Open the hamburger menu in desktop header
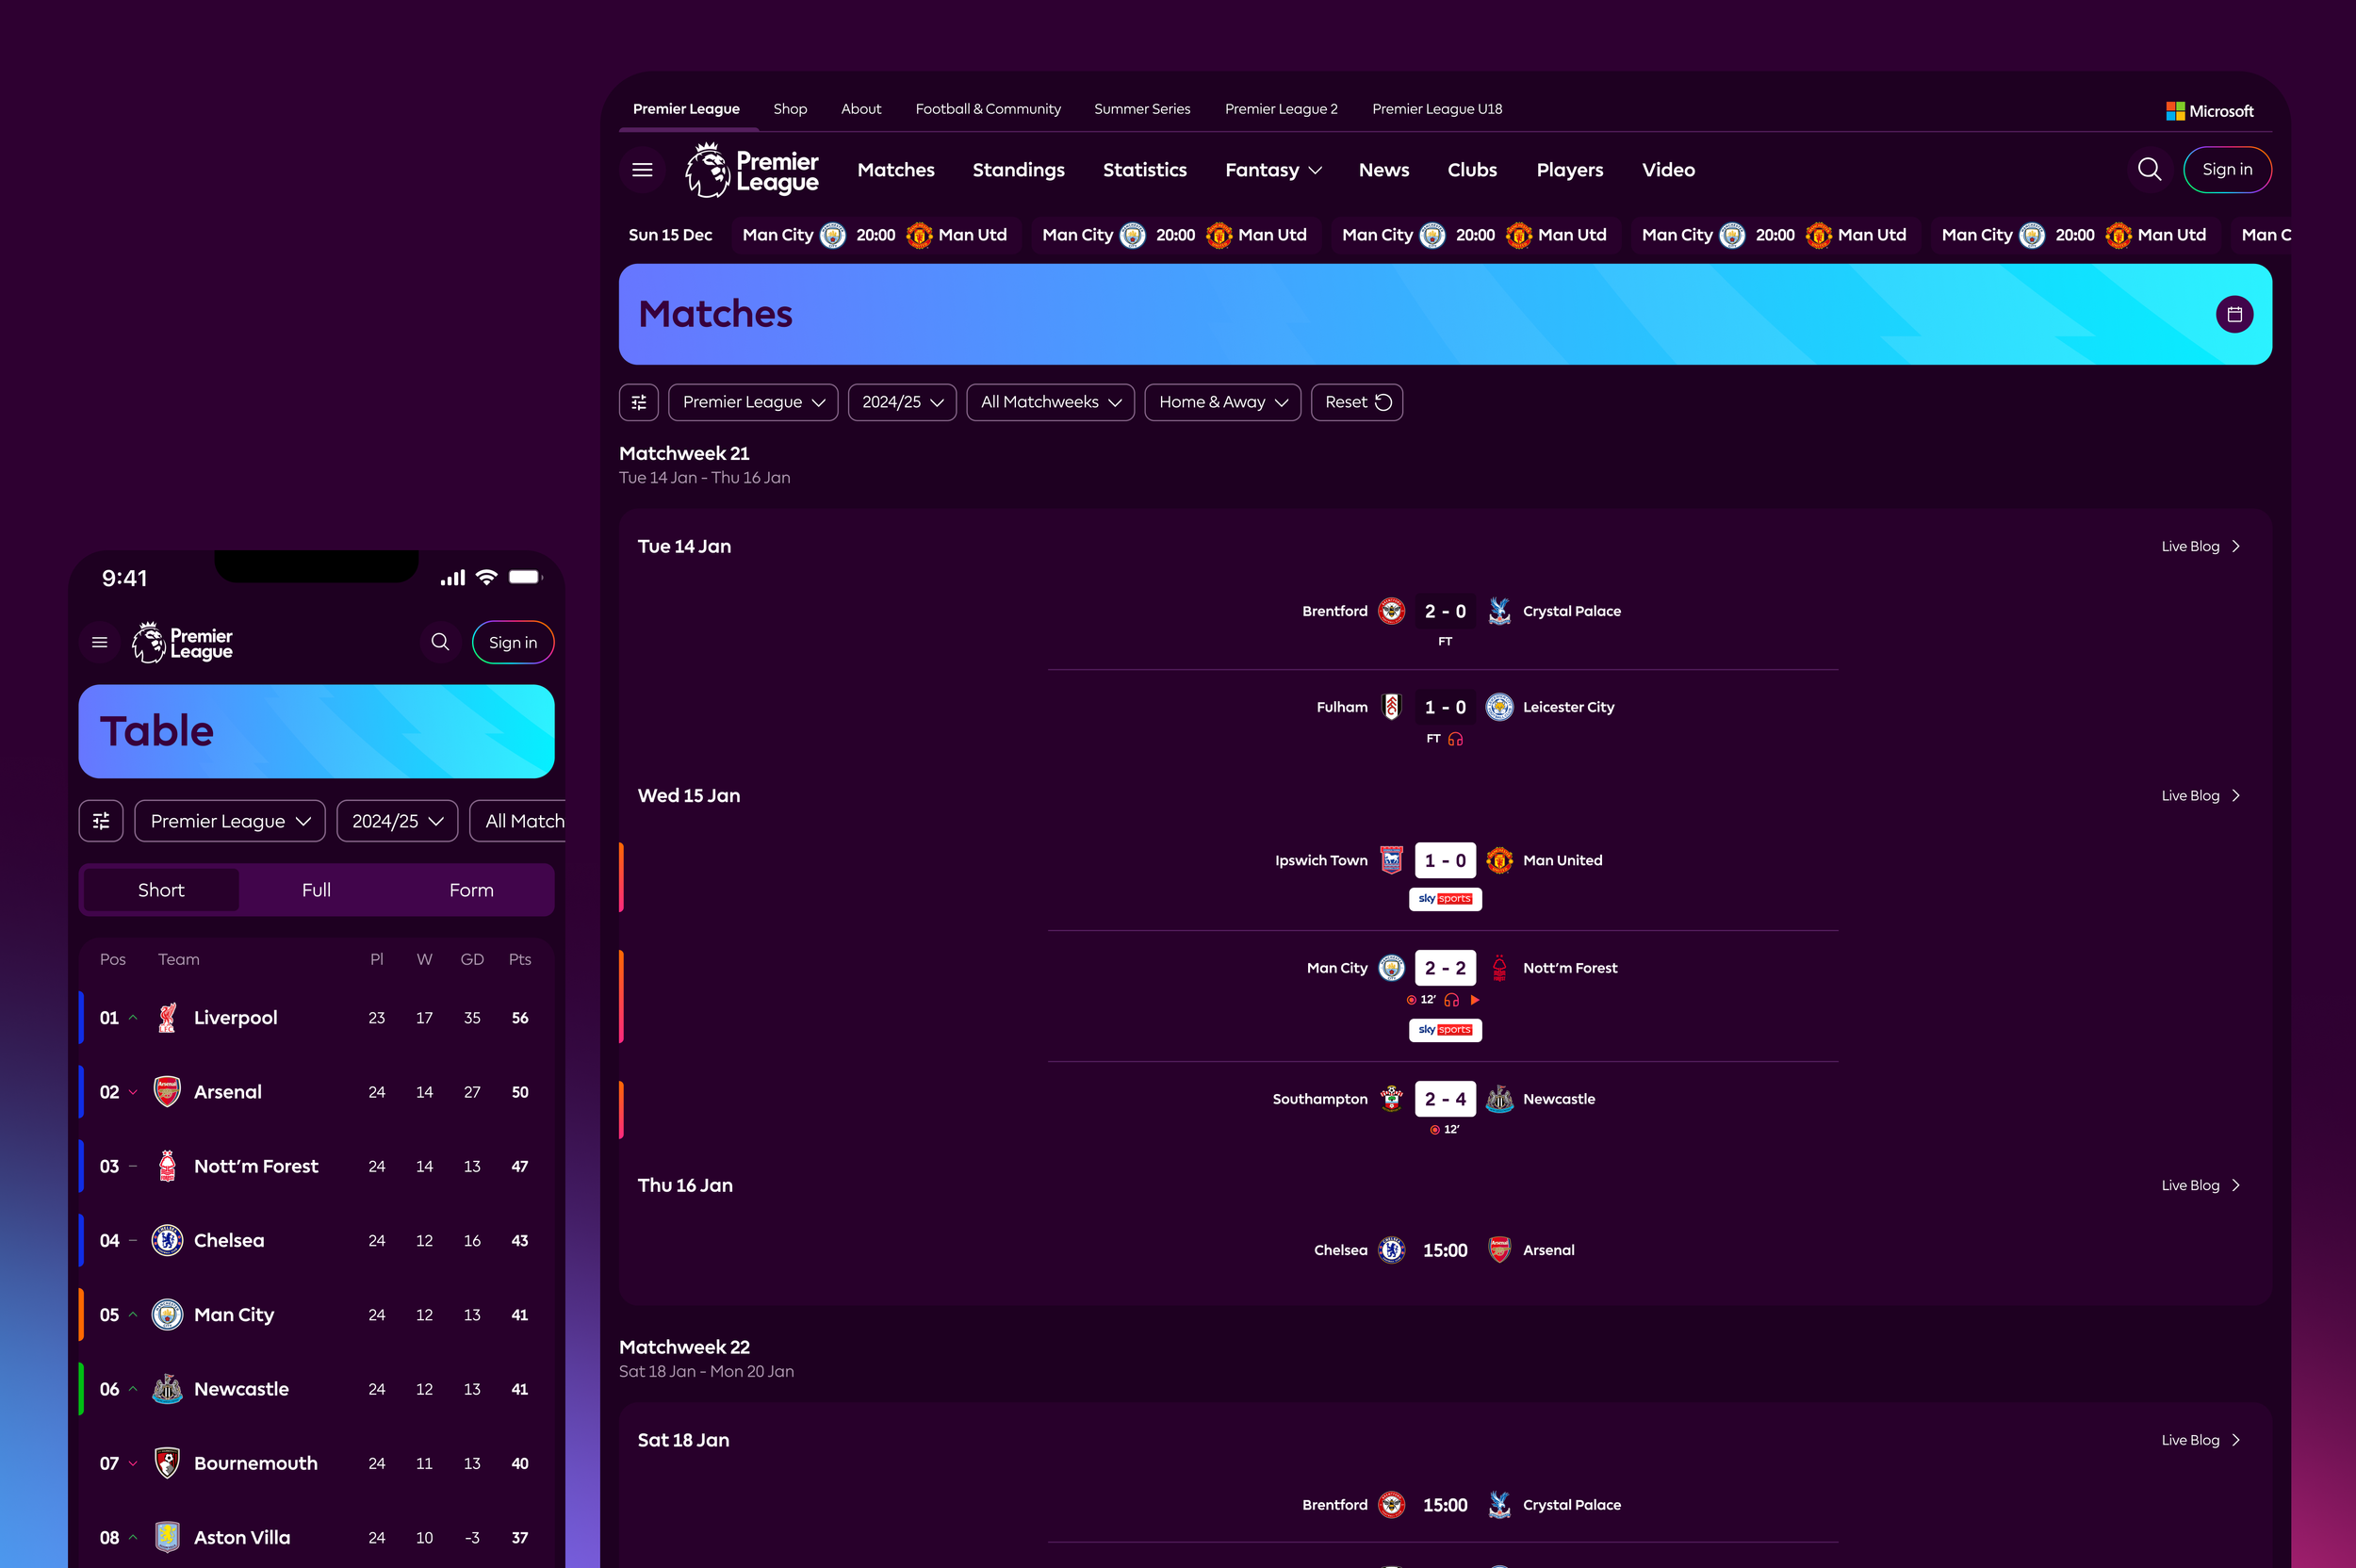This screenshot has height=1568, width=2356. 642,170
